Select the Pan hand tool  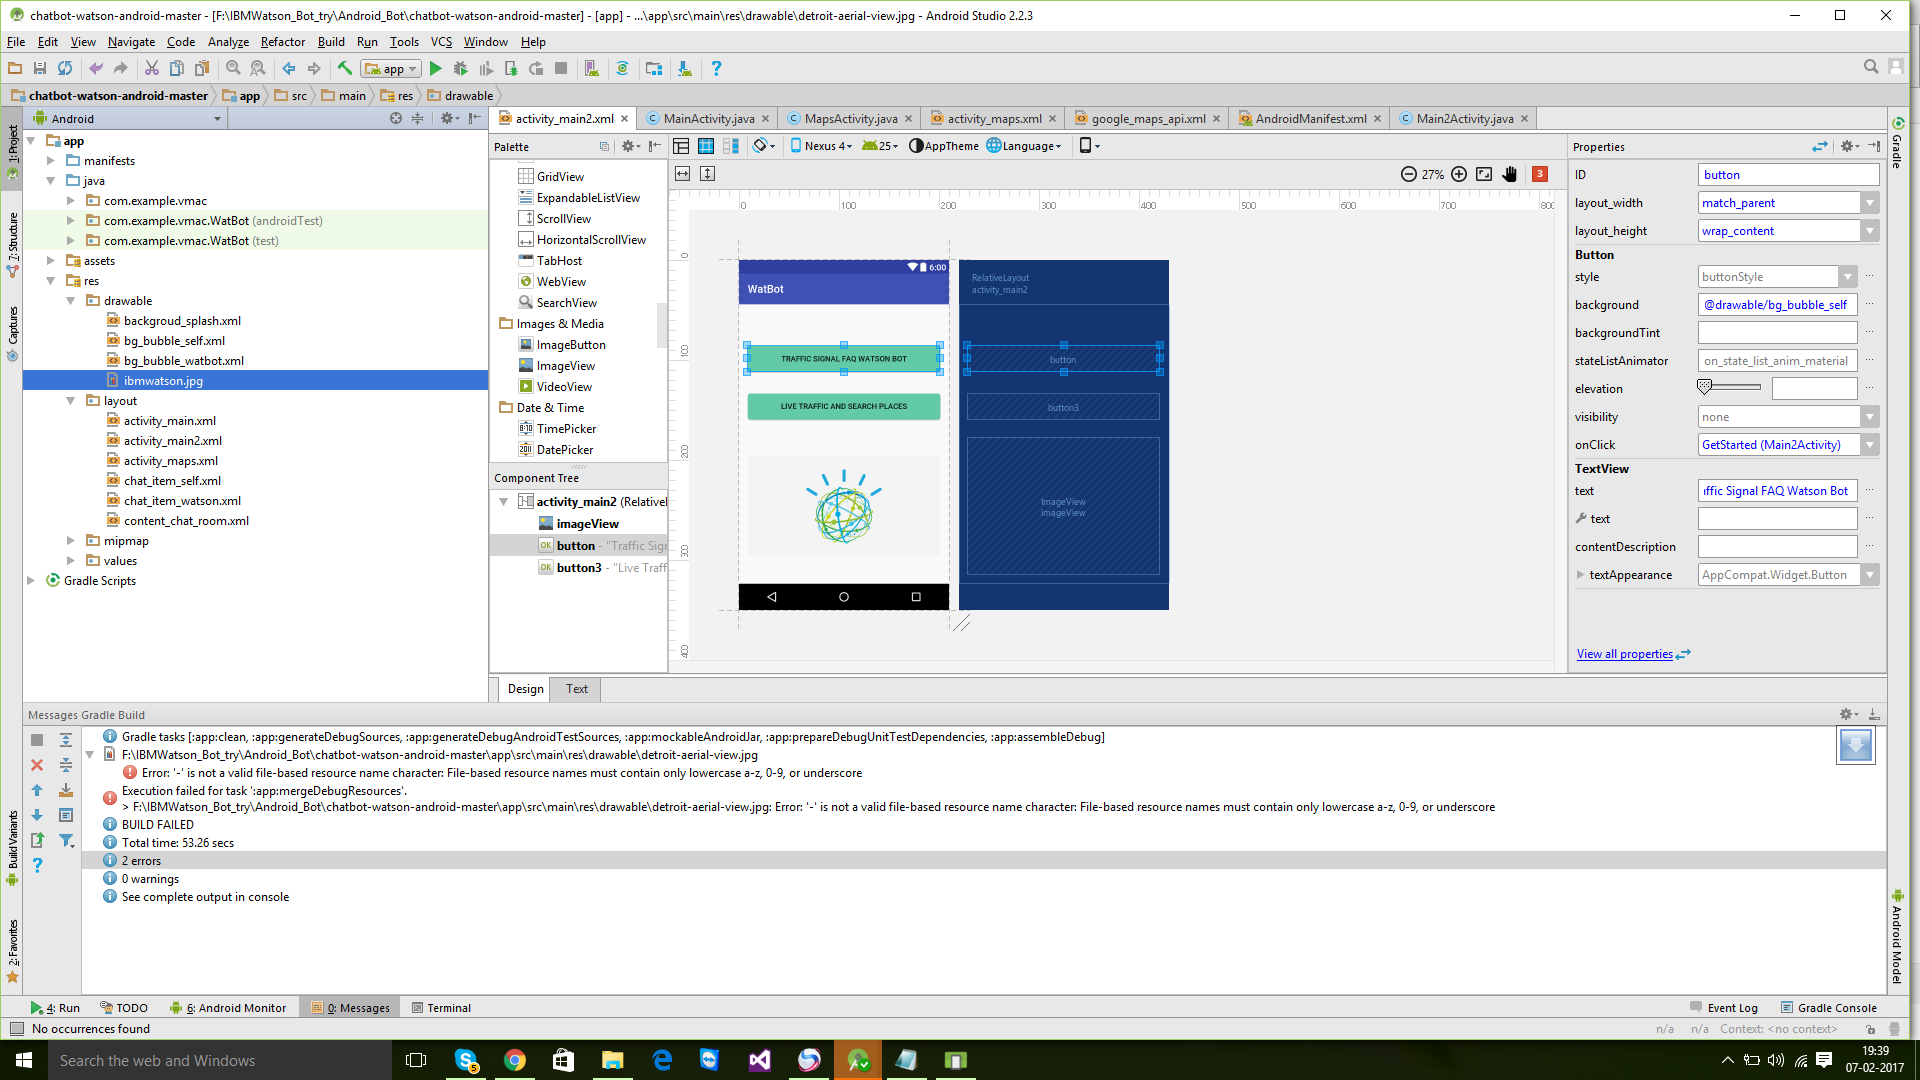pyautogui.click(x=1510, y=174)
